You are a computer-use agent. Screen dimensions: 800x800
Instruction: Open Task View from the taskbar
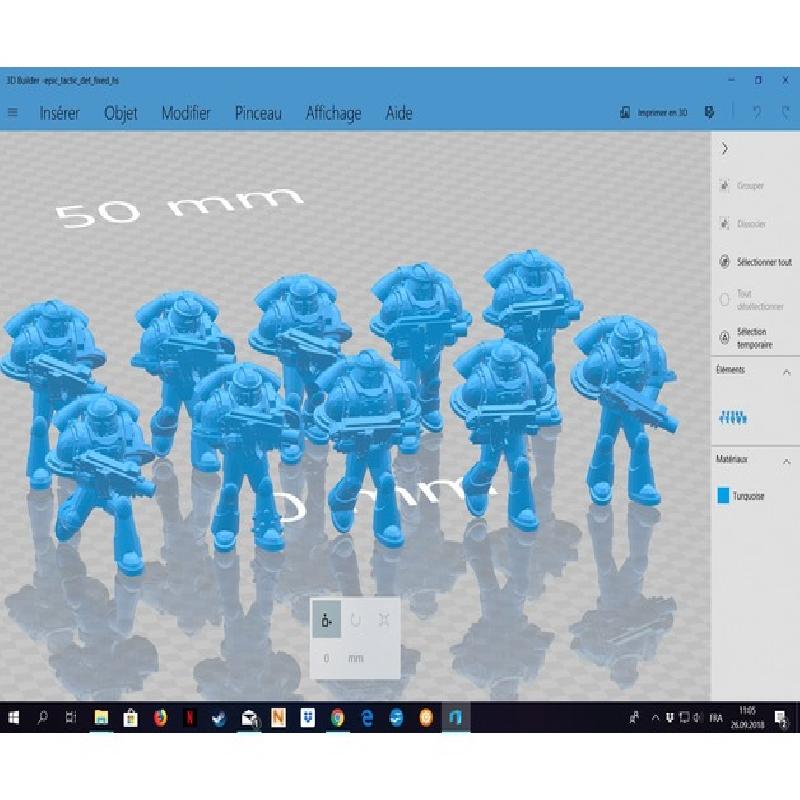point(71,718)
